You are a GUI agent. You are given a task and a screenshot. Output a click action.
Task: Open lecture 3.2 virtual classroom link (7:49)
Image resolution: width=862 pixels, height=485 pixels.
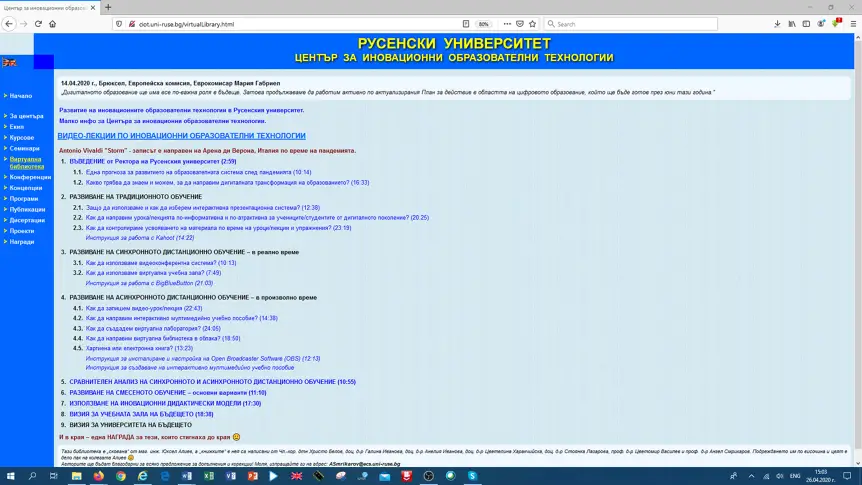tap(153, 273)
